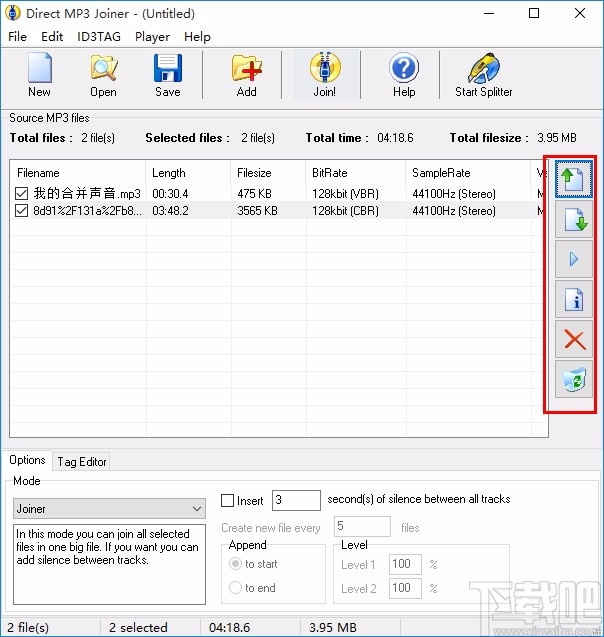This screenshot has height=637, width=604.
Task: Expand the Joiner mode dropdown
Action: click(x=109, y=509)
